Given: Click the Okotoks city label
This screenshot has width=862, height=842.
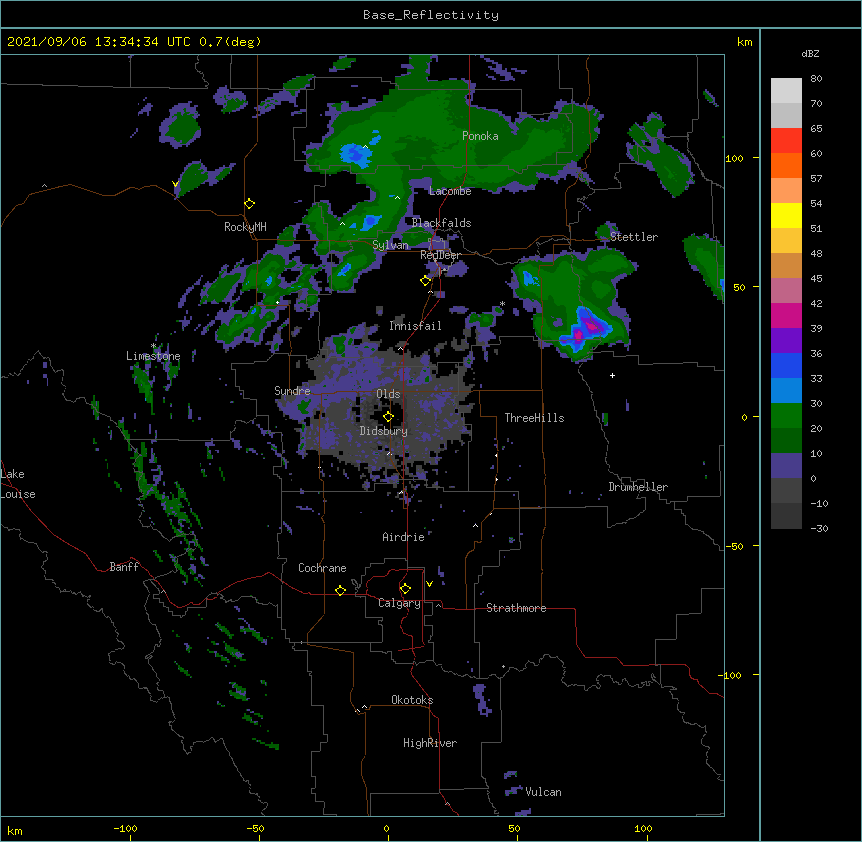Looking at the screenshot, I should tap(412, 700).
